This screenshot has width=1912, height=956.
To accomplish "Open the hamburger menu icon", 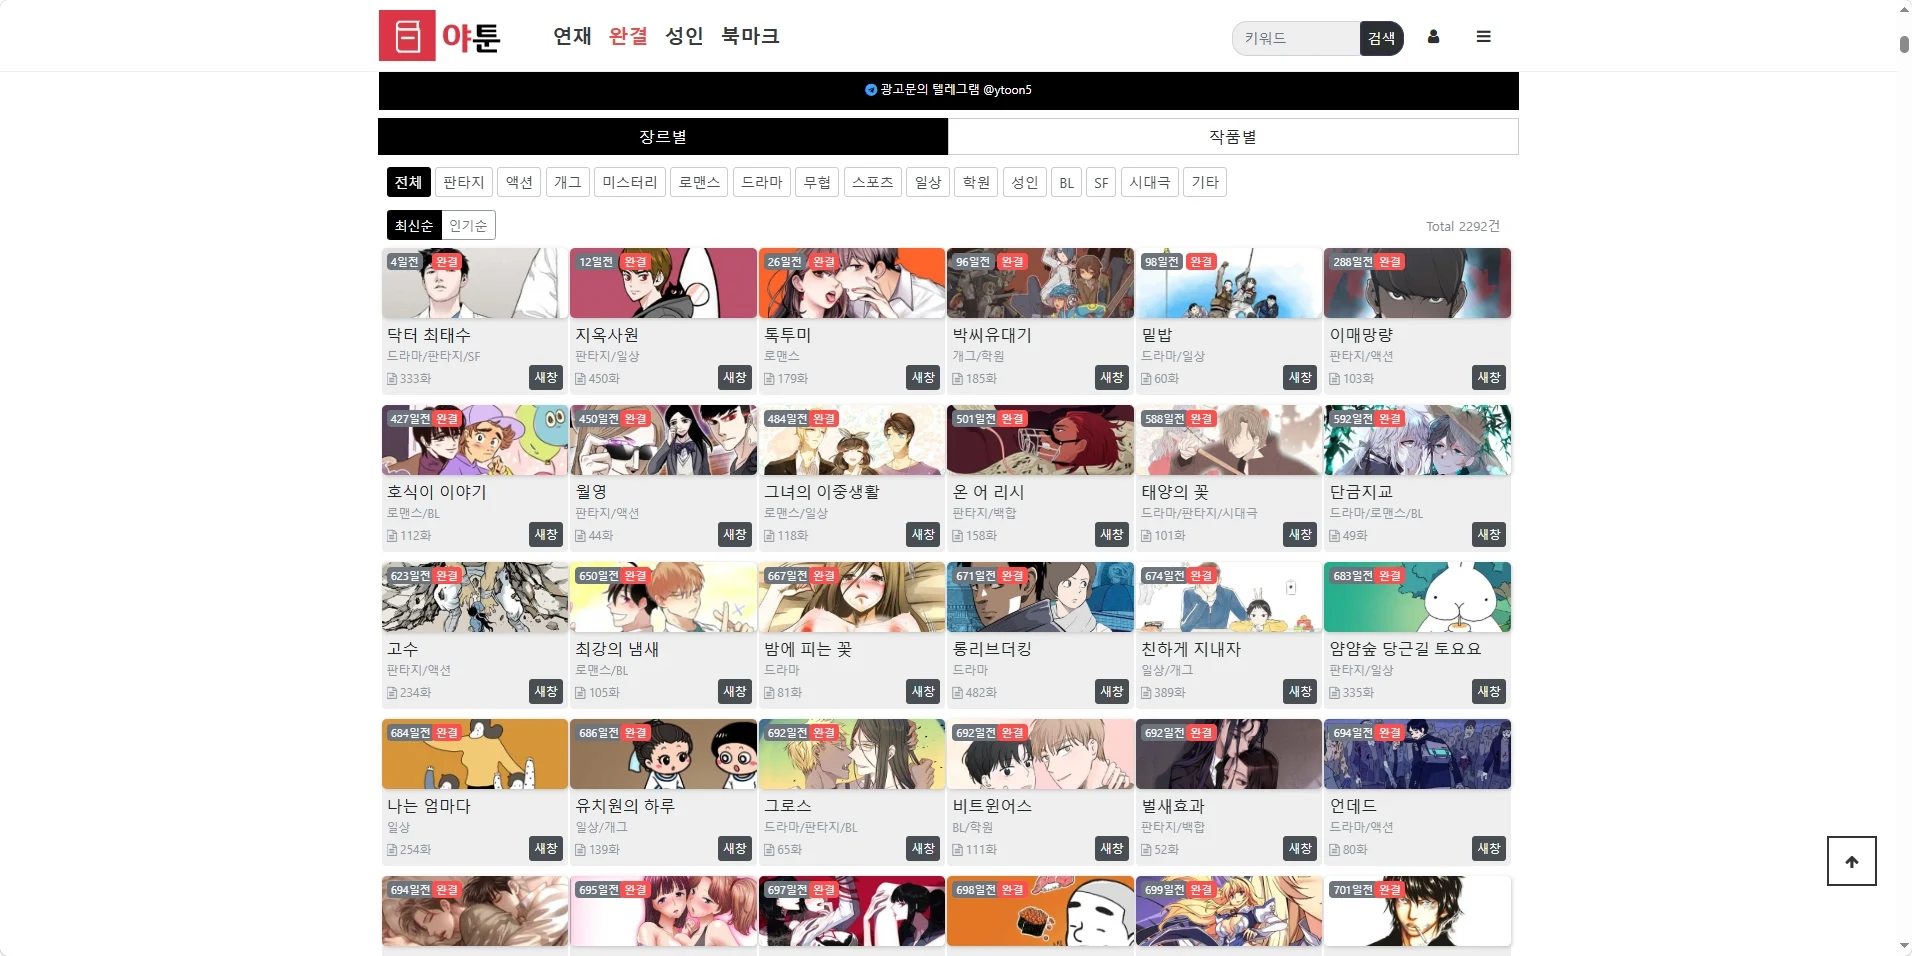I will point(1483,37).
